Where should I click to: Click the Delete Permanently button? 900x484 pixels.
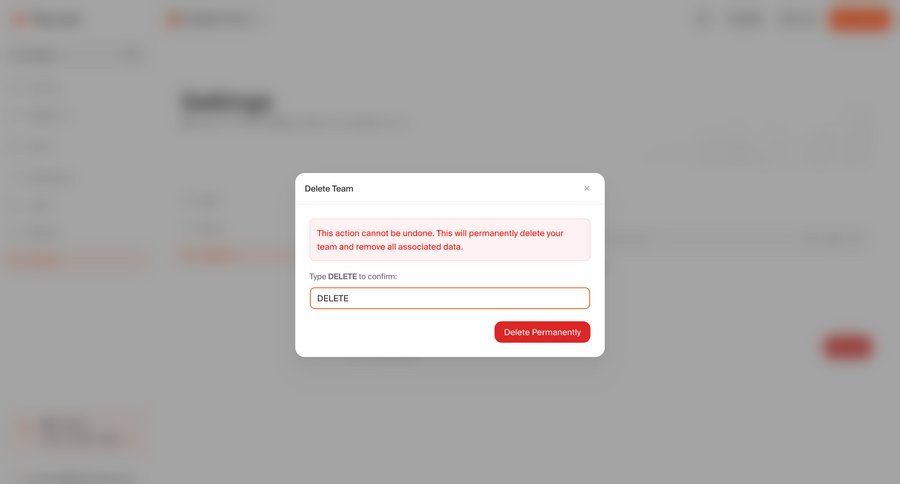(x=542, y=332)
